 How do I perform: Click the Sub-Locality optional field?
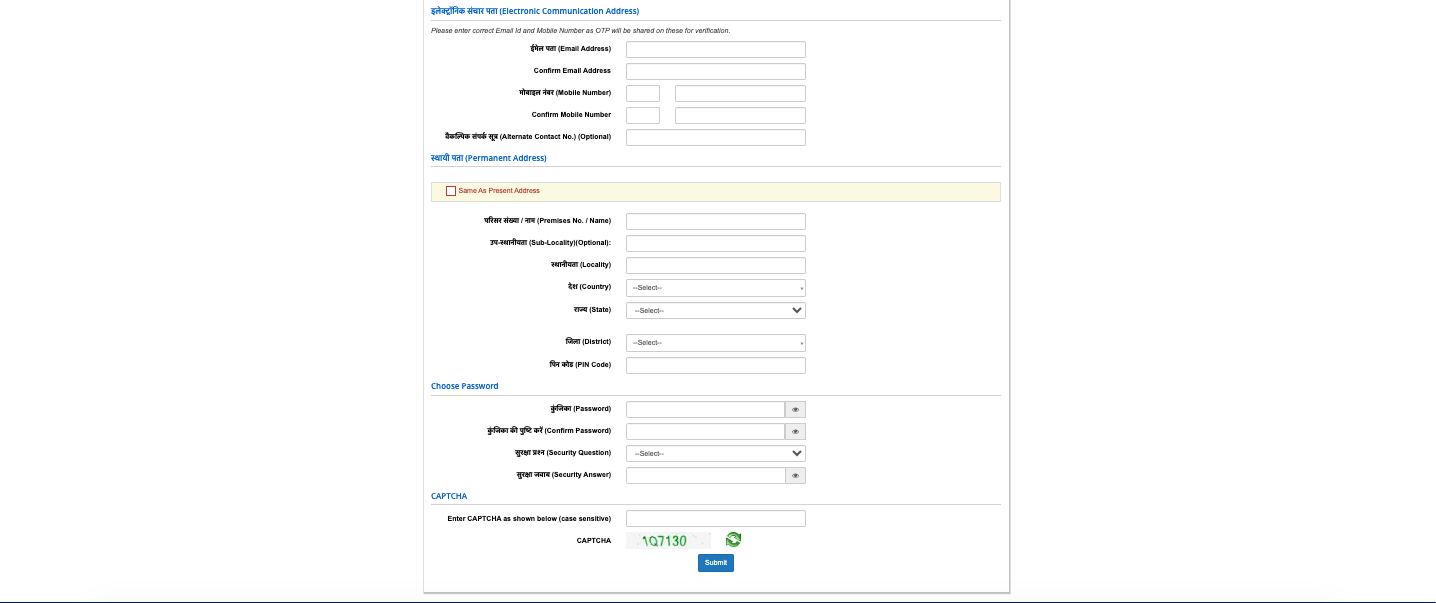[714, 243]
